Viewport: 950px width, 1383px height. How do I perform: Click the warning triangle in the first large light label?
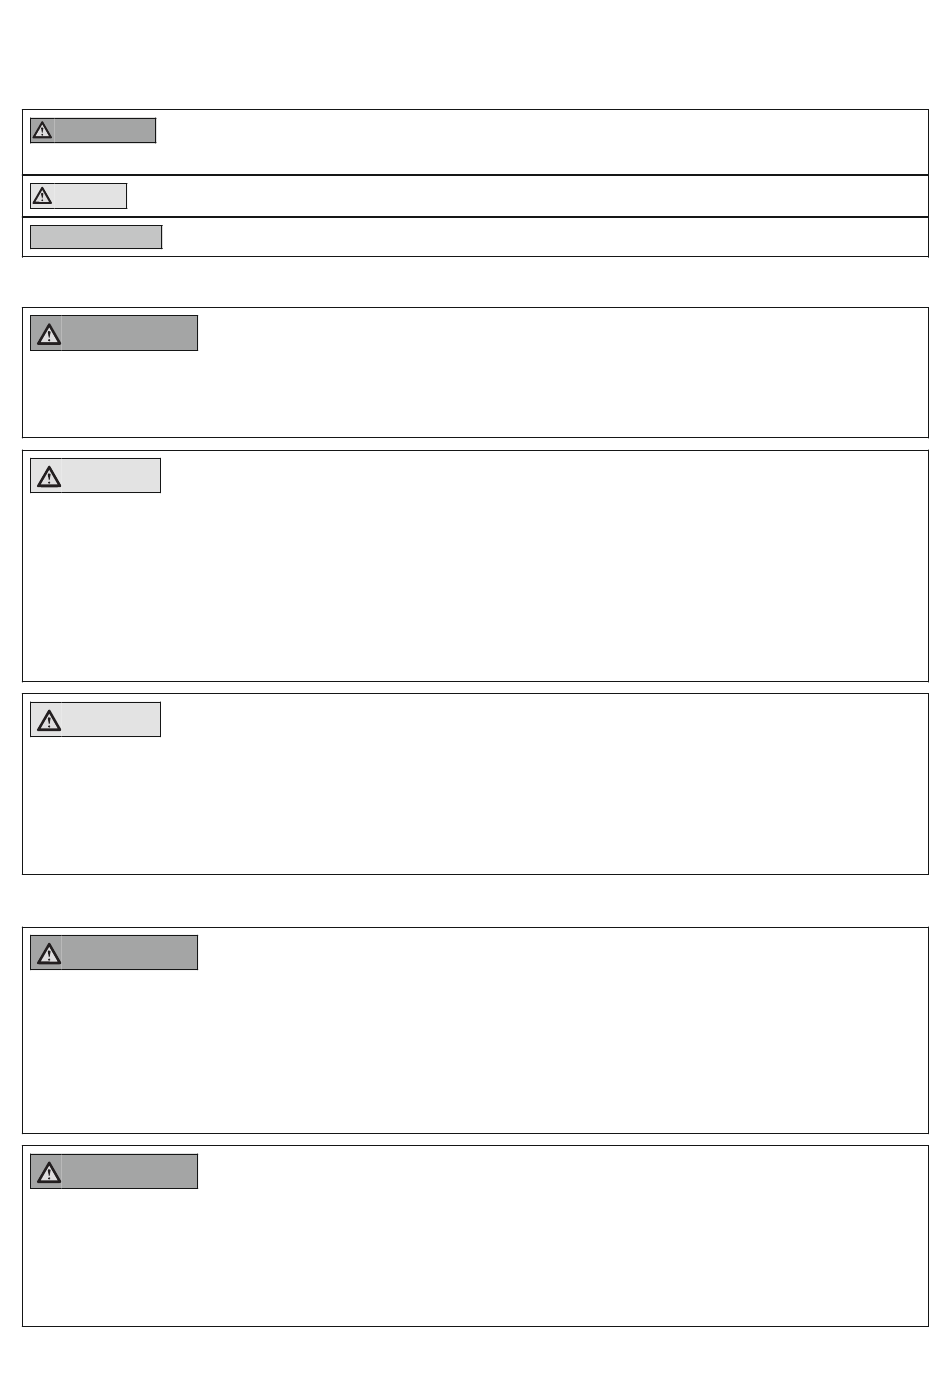point(48,476)
